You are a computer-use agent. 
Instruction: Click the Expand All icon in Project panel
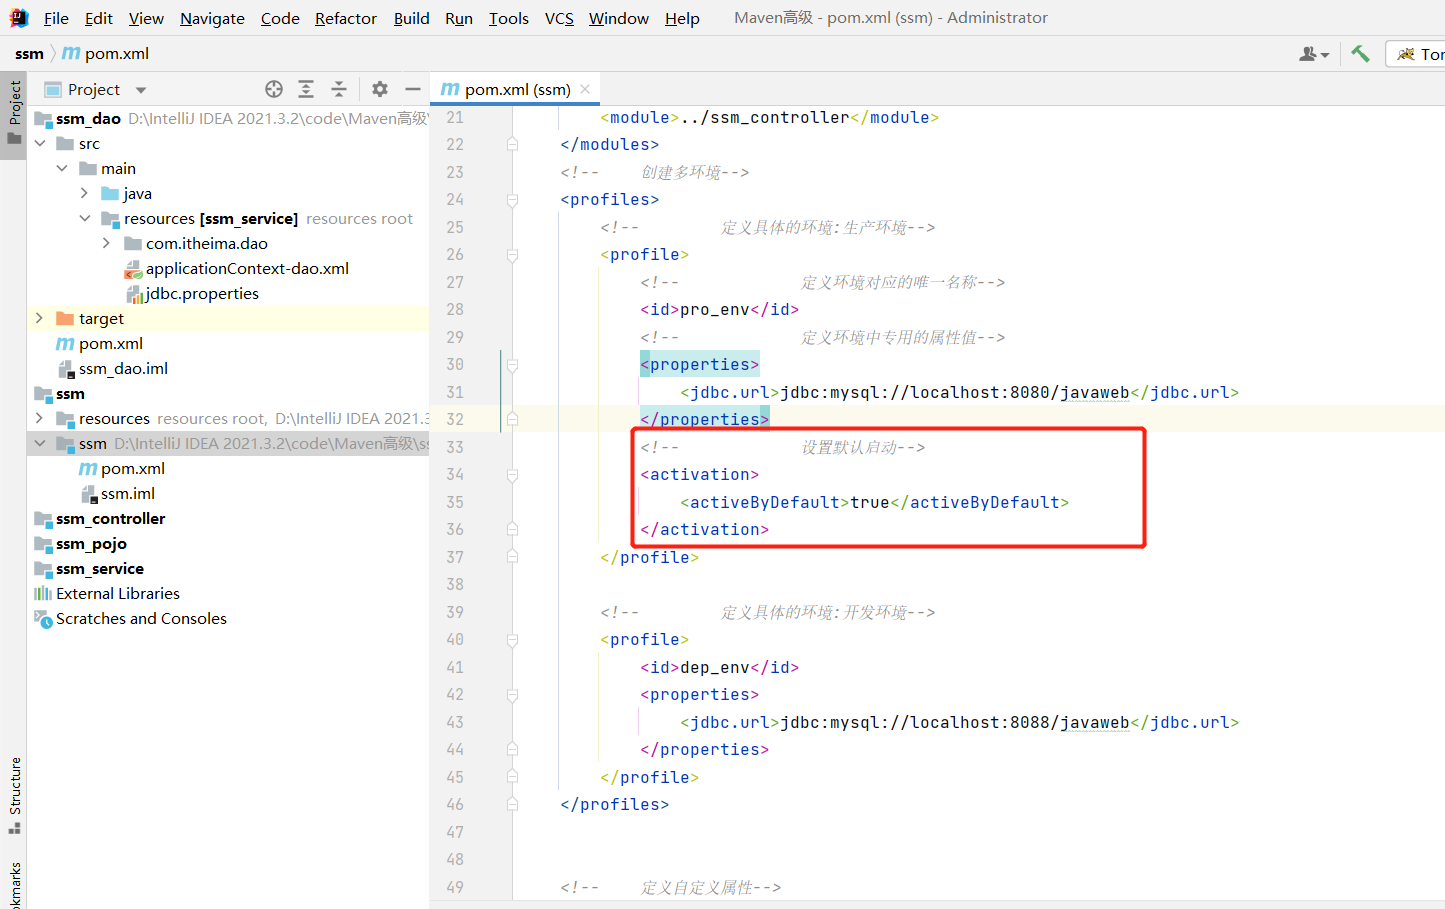click(x=306, y=89)
